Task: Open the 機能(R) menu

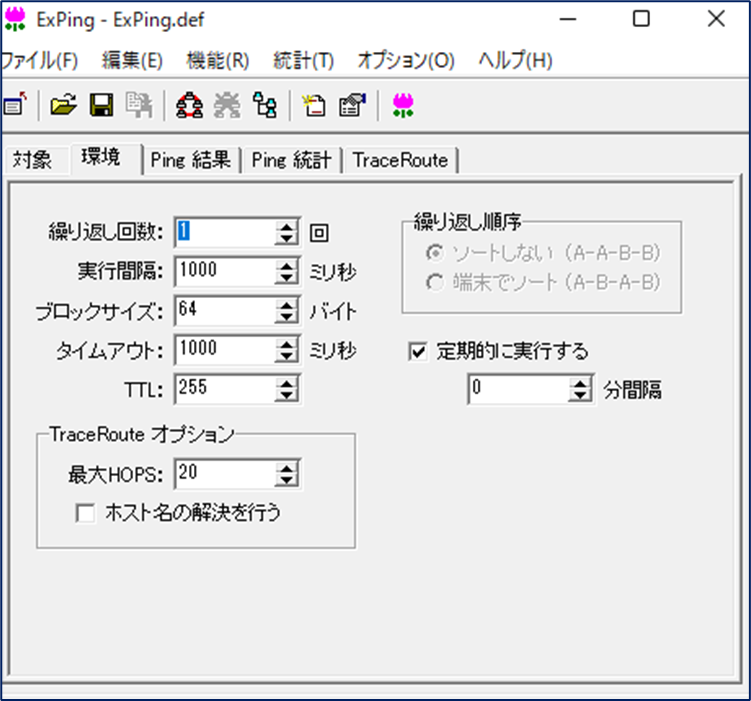Action: tap(218, 60)
